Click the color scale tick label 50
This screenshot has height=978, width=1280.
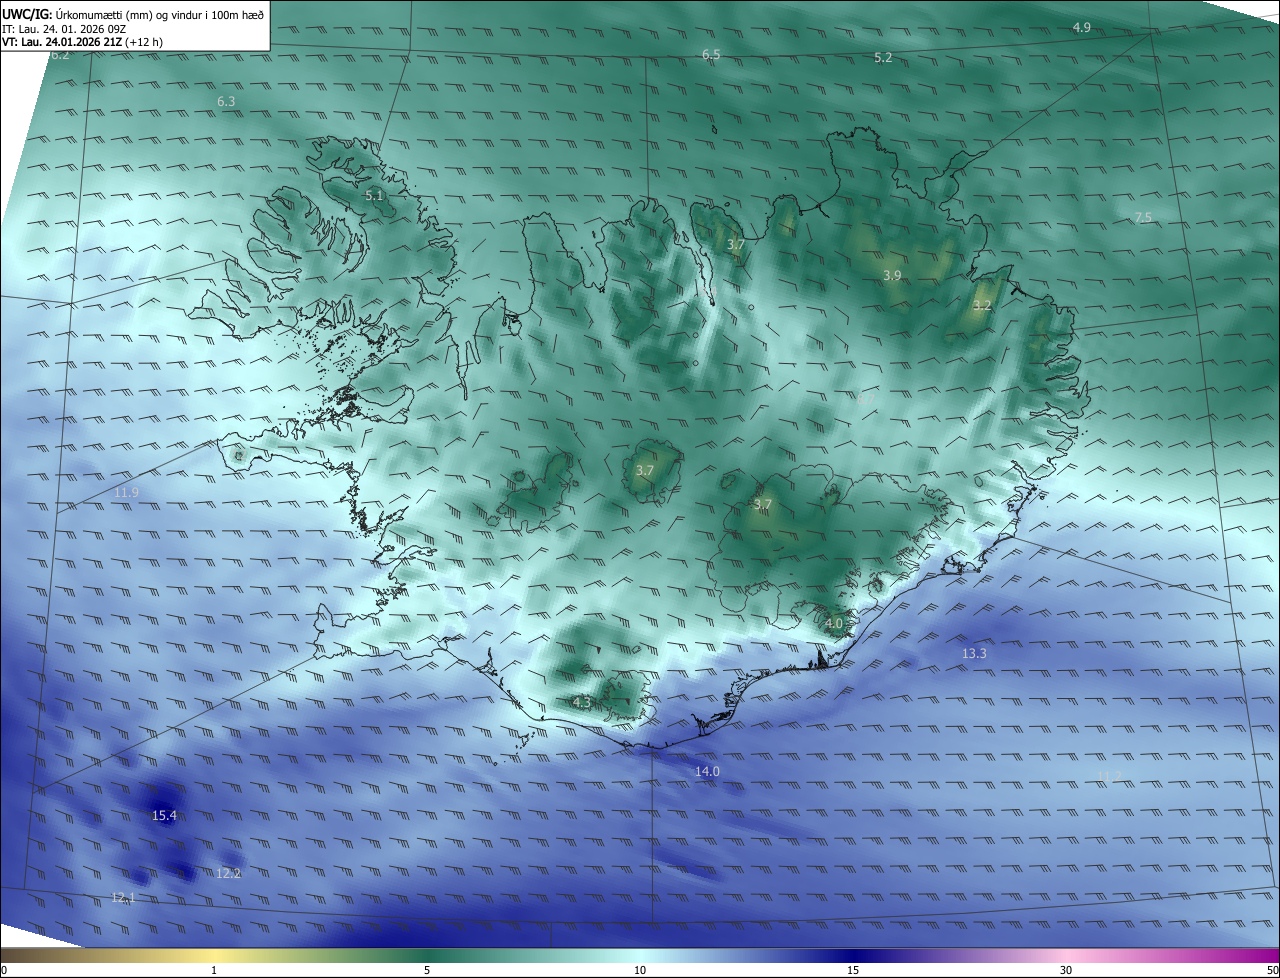tap(1271, 971)
